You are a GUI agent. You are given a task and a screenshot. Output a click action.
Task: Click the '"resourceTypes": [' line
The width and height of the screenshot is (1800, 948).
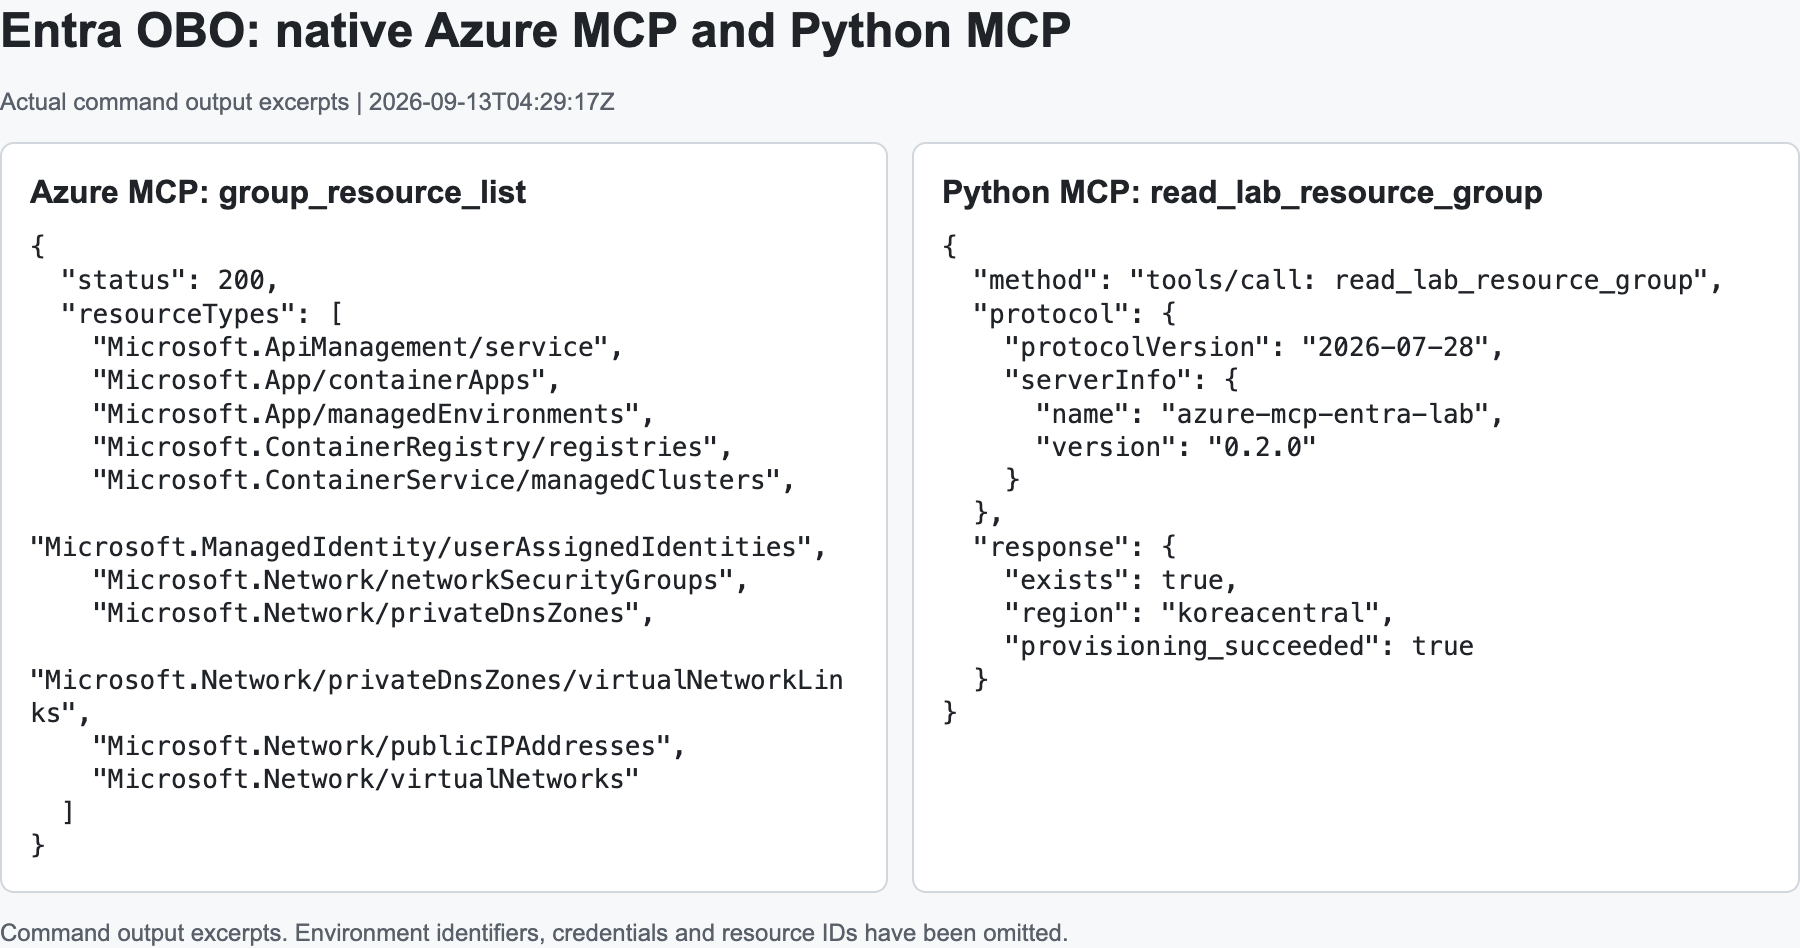pos(202,314)
